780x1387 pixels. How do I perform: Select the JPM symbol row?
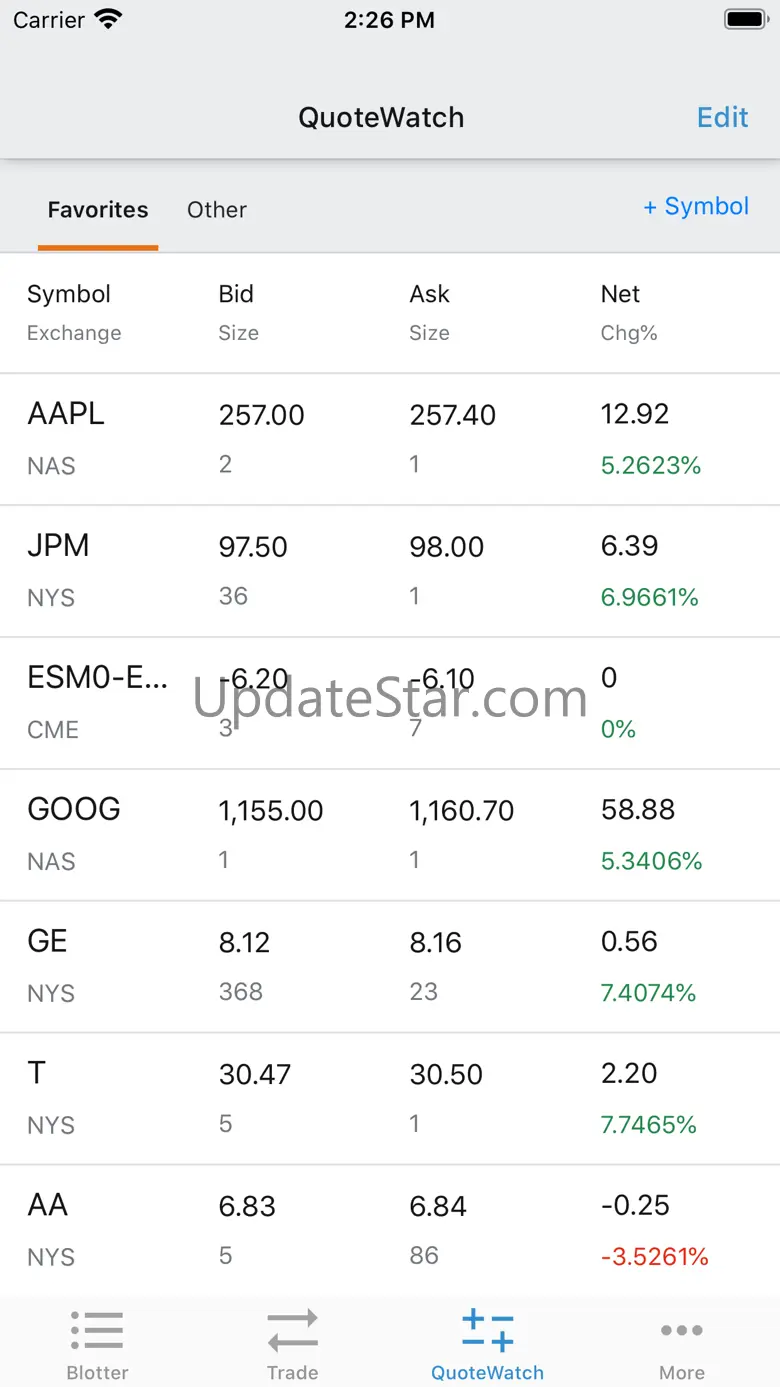coord(390,571)
